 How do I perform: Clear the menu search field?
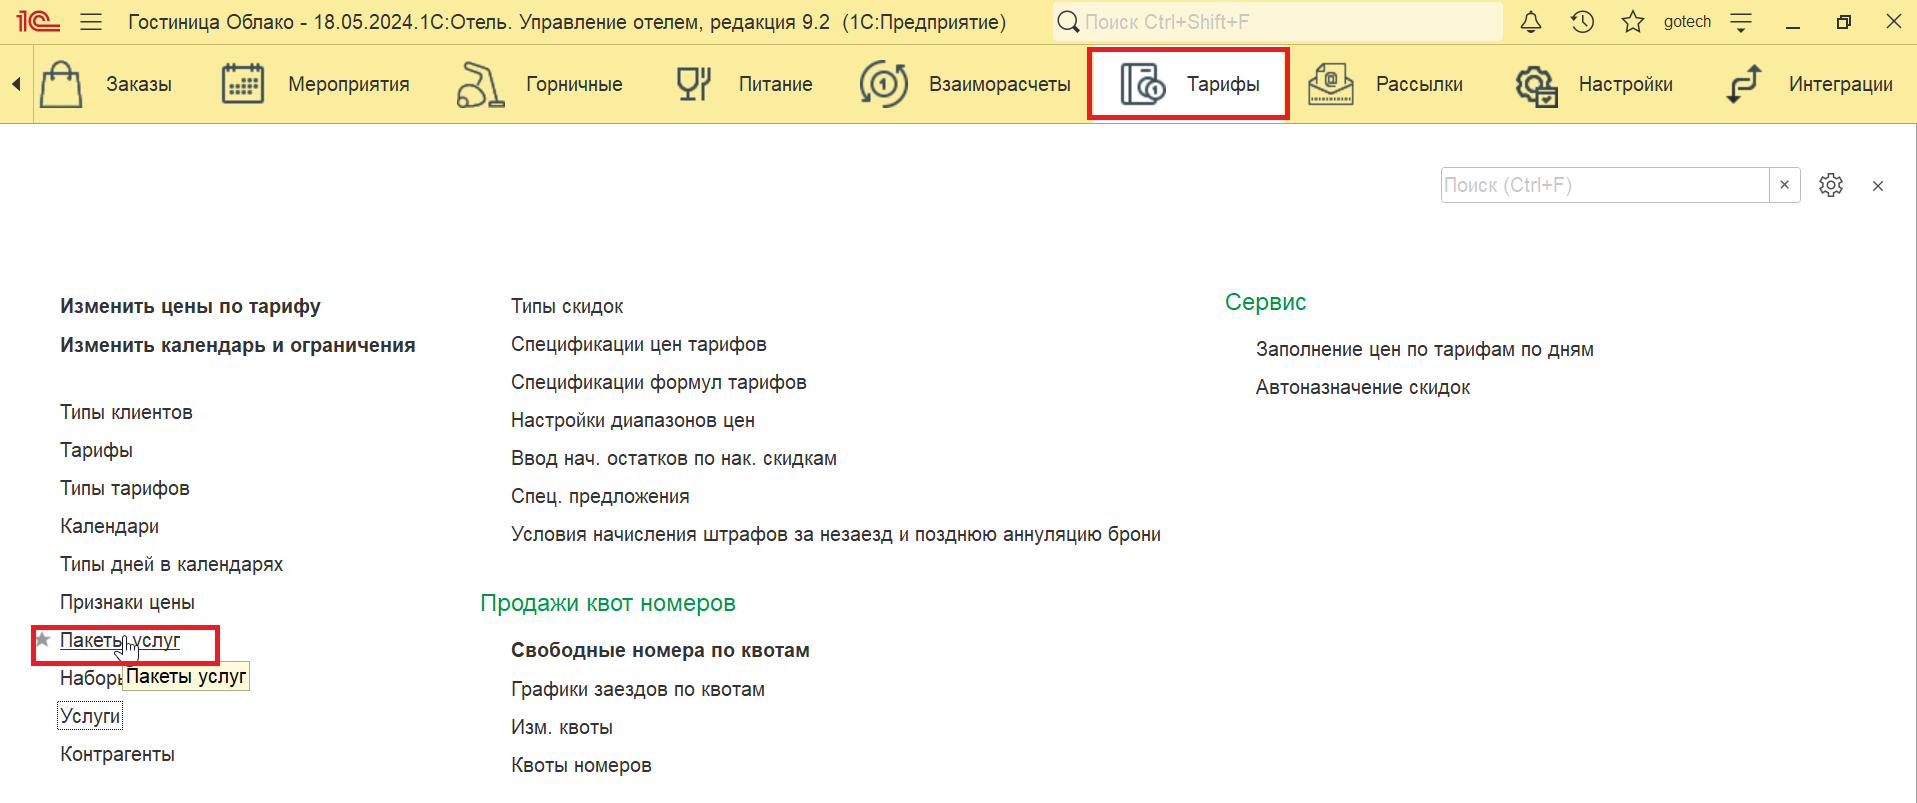tap(1785, 185)
